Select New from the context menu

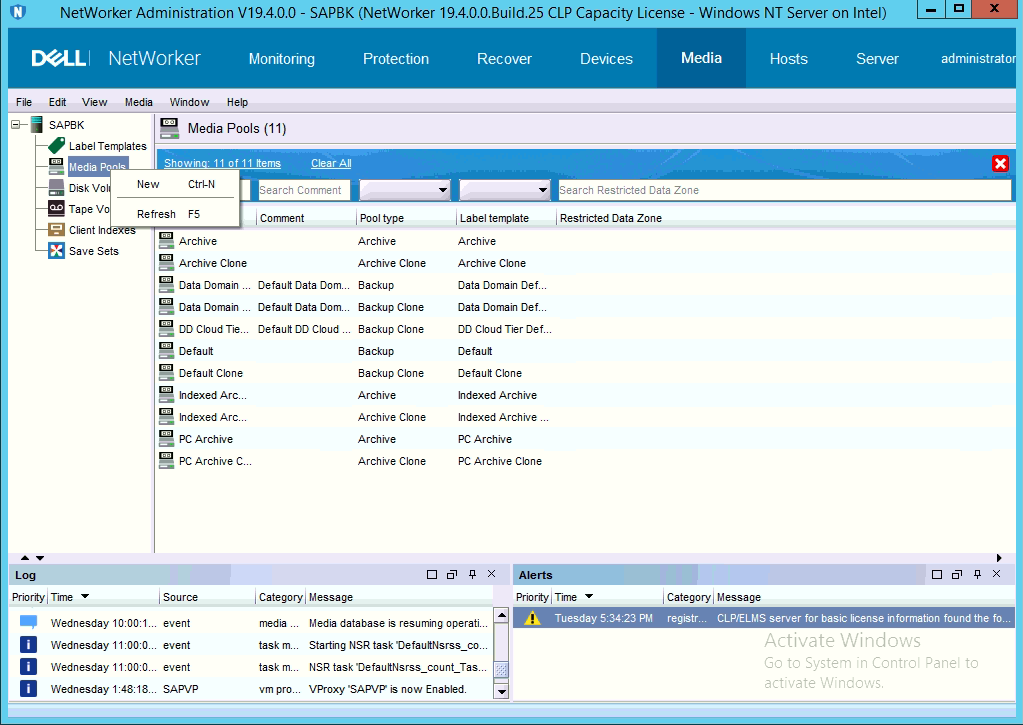pos(148,184)
